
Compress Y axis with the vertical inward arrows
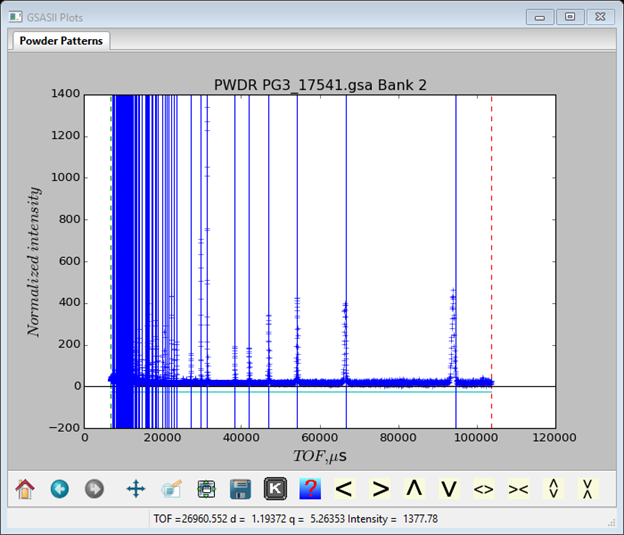588,489
